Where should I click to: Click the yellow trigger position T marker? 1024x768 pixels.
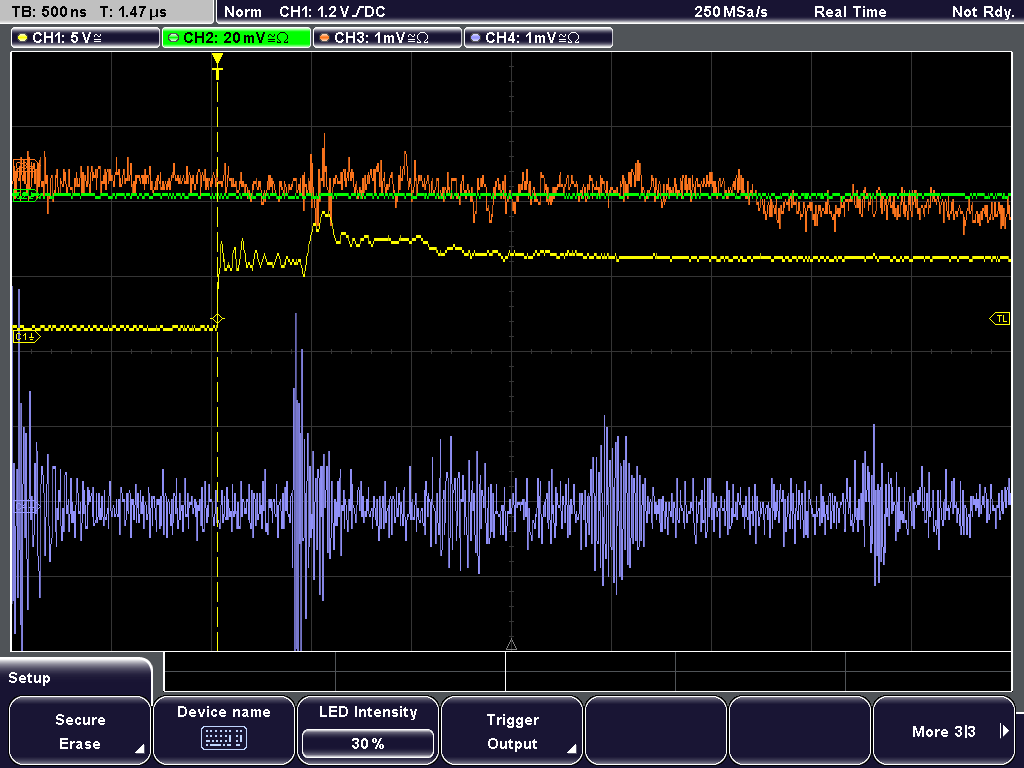[x=217, y=66]
